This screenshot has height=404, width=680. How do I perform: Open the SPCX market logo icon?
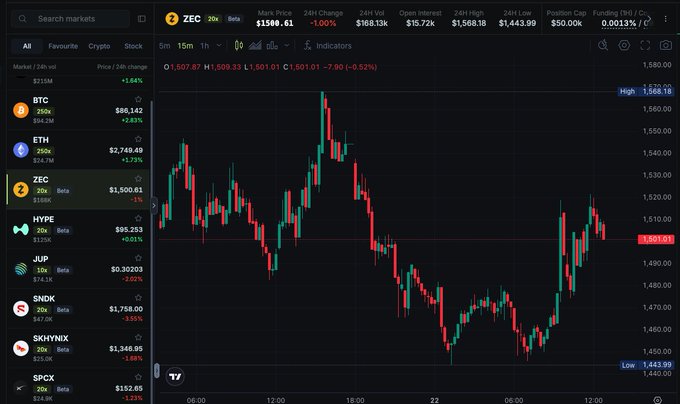click(x=21, y=388)
